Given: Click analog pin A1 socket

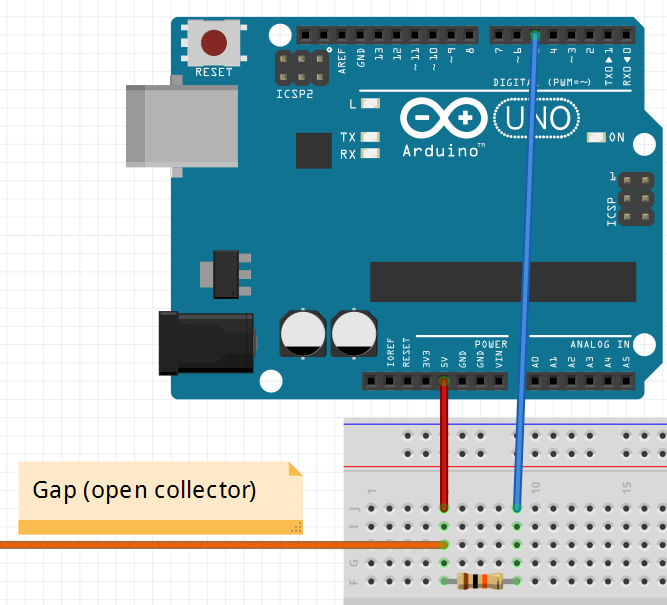Looking at the screenshot, I should [553, 381].
